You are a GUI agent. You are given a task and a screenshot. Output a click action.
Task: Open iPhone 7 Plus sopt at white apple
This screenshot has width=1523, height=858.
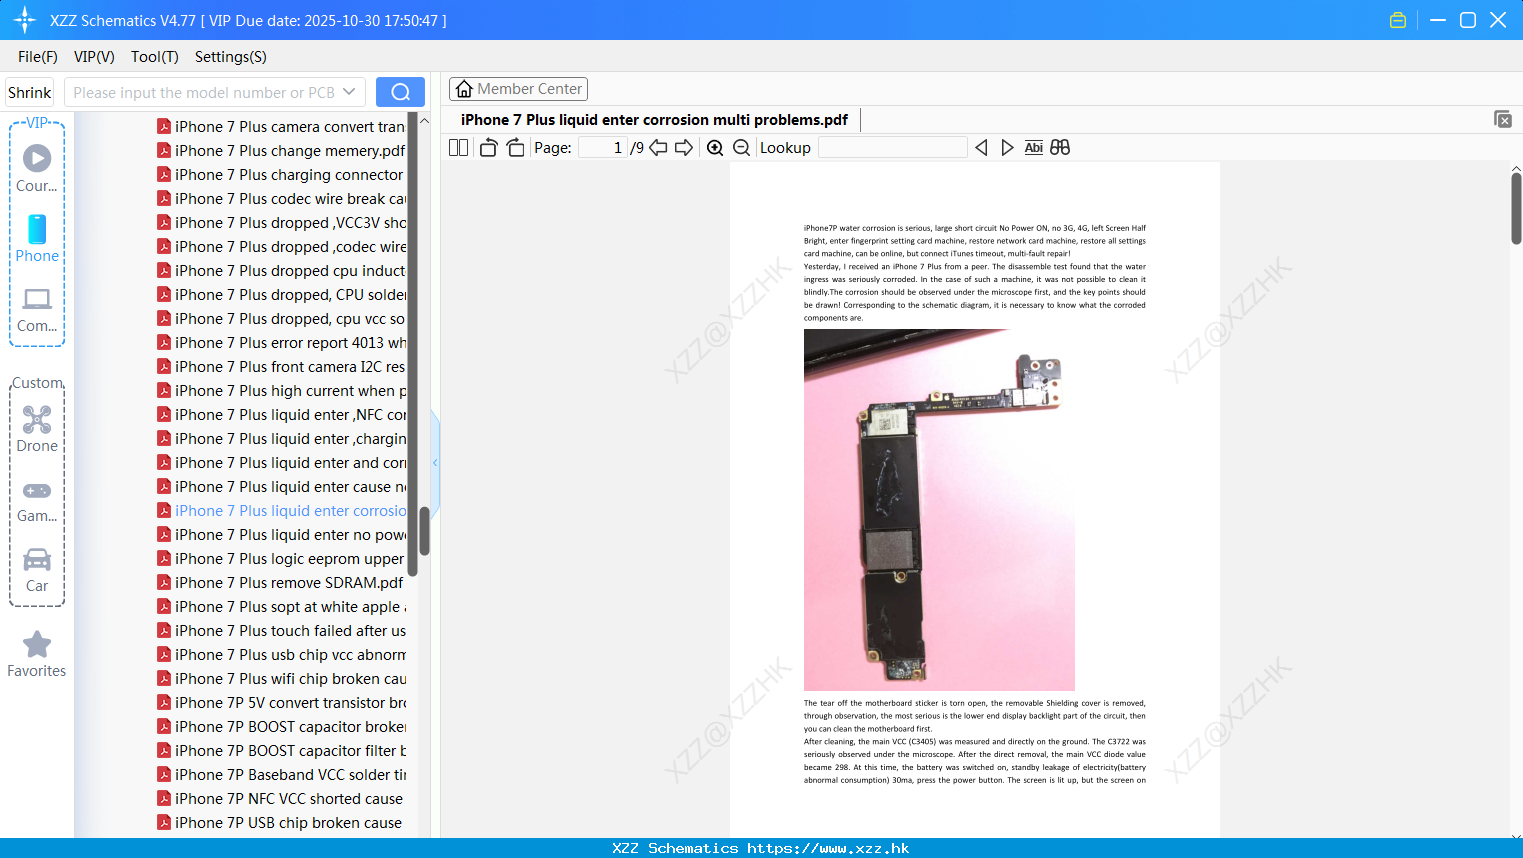tap(281, 606)
